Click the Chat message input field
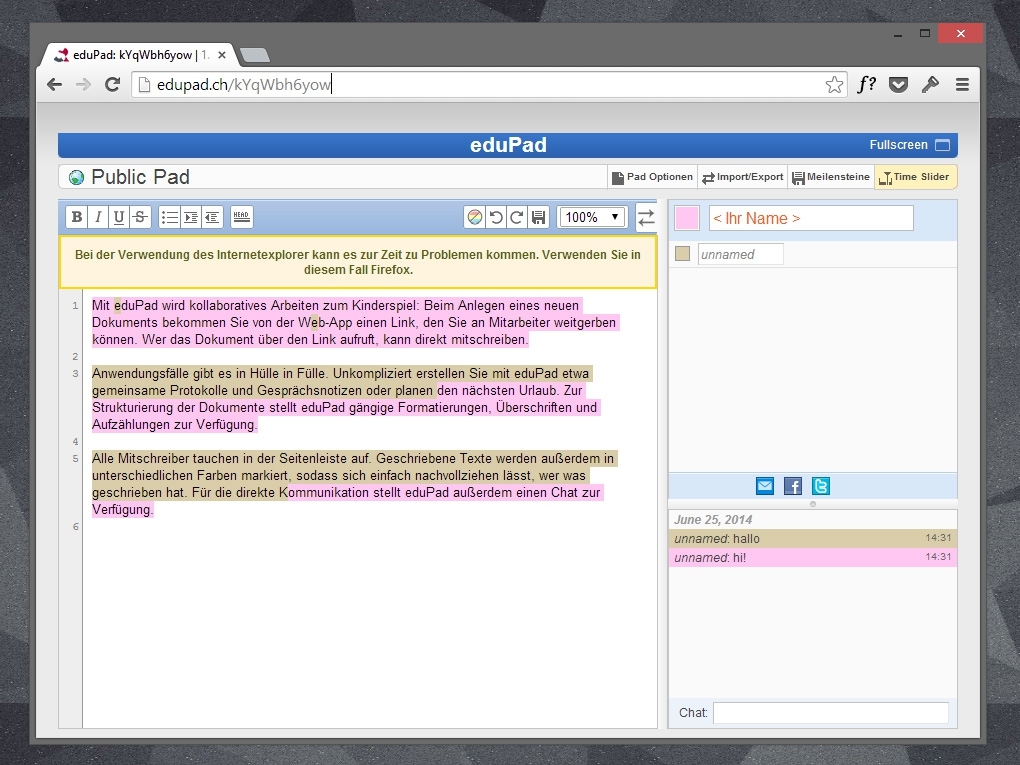 [x=830, y=713]
